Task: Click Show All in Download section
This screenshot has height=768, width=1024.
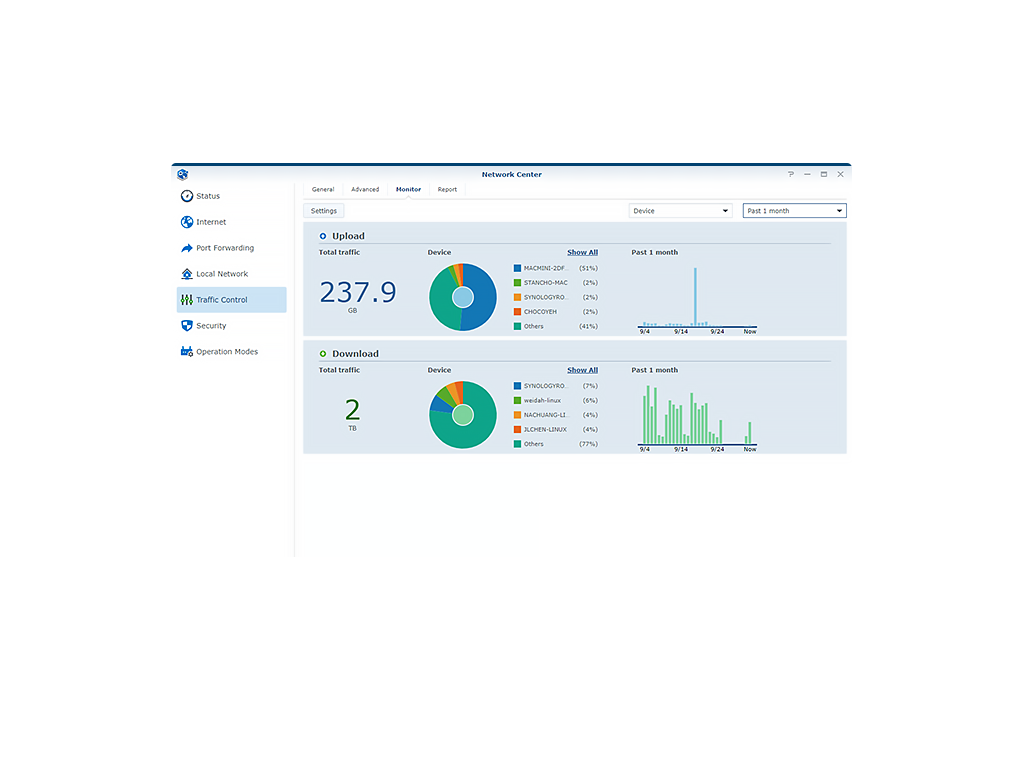Action: click(x=583, y=370)
